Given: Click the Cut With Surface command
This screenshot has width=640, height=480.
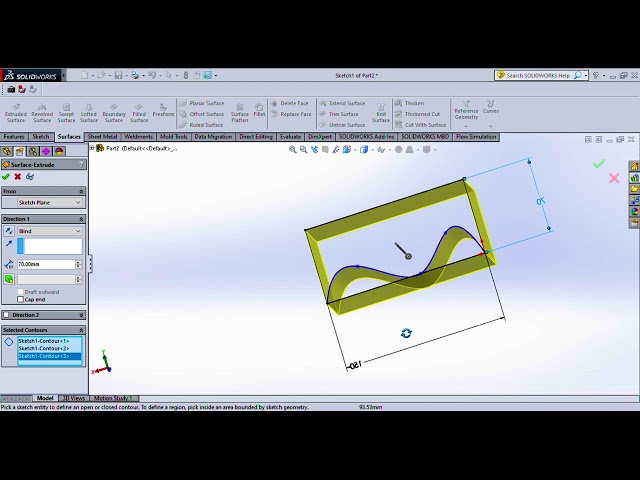Looking at the screenshot, I should pyautogui.click(x=421, y=125).
